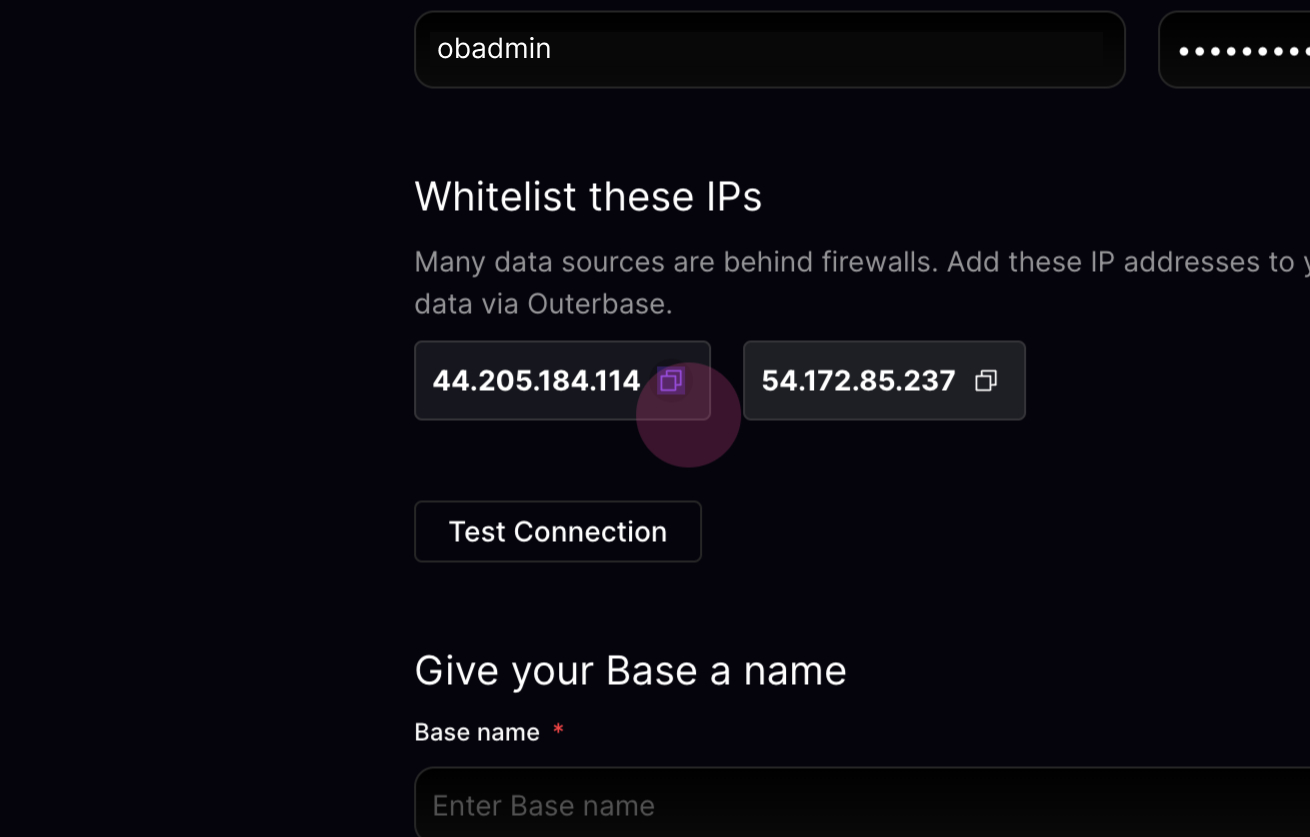
Task: Copy the 54.172.85.237 IP address
Action: (x=986, y=381)
